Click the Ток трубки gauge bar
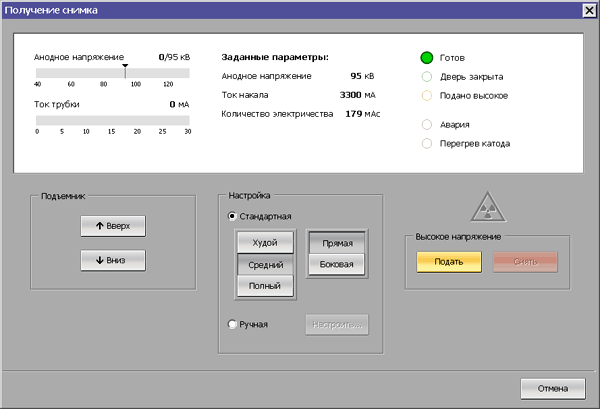600x409 pixels. coord(112,120)
